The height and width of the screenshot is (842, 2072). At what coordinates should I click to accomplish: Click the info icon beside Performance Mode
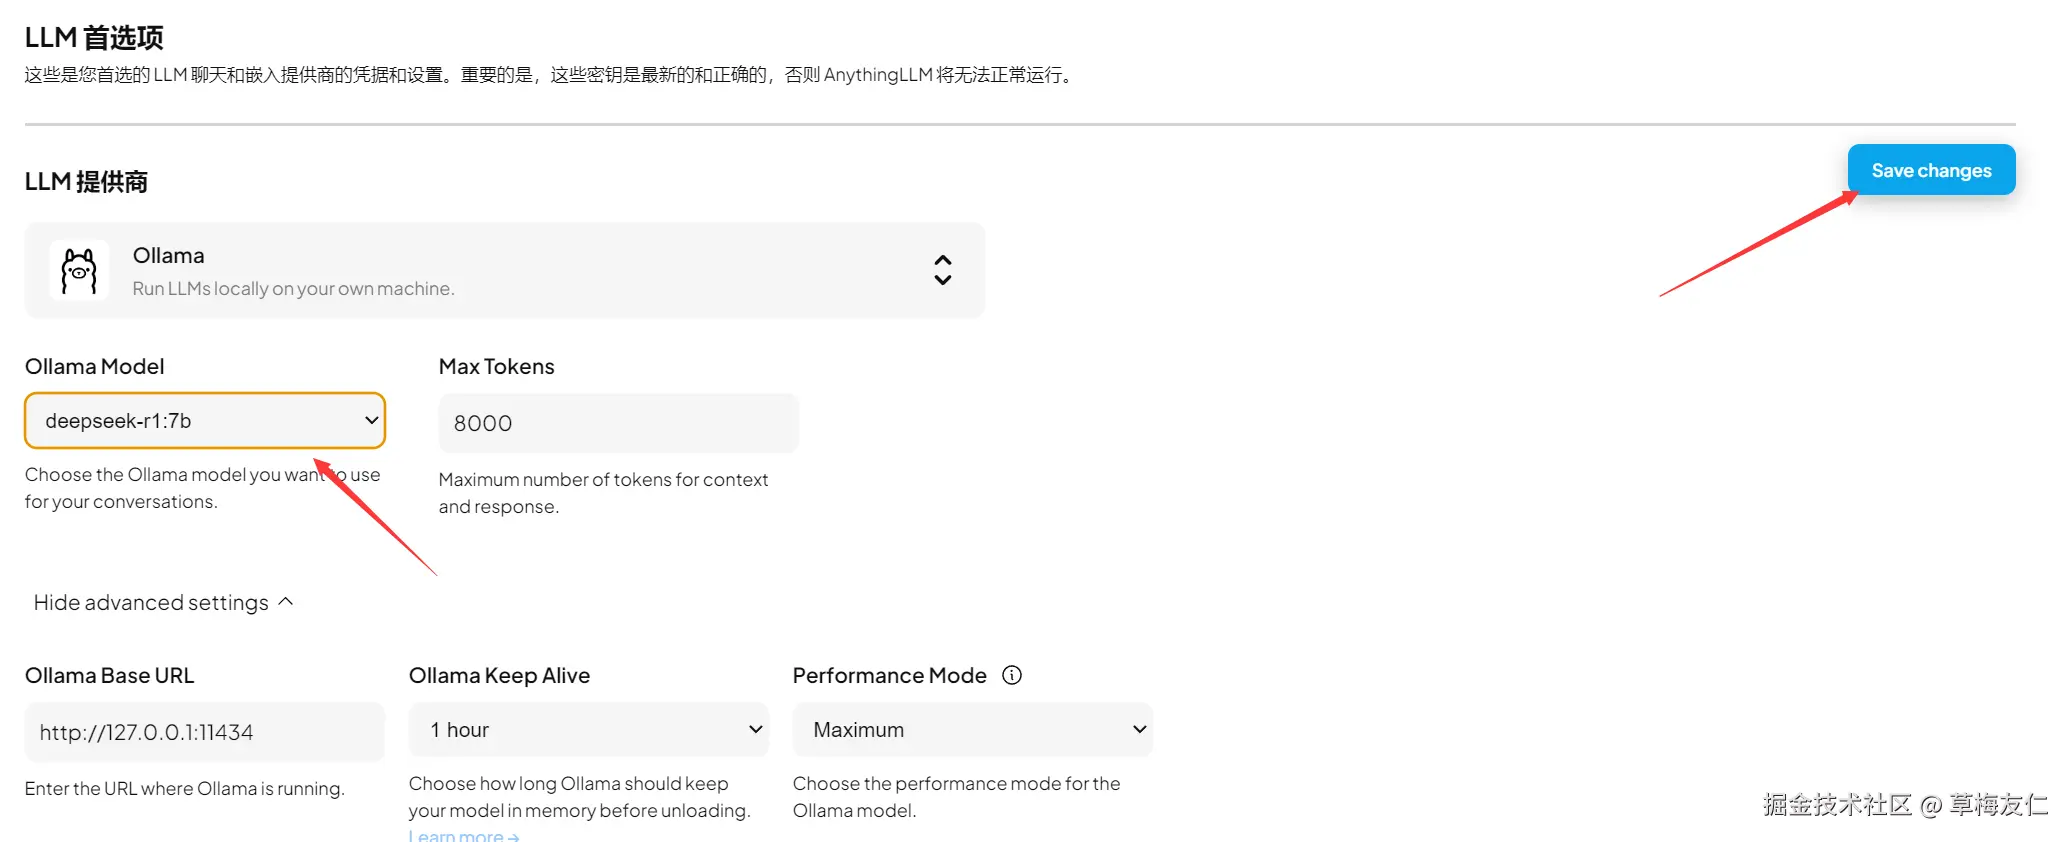(1012, 675)
